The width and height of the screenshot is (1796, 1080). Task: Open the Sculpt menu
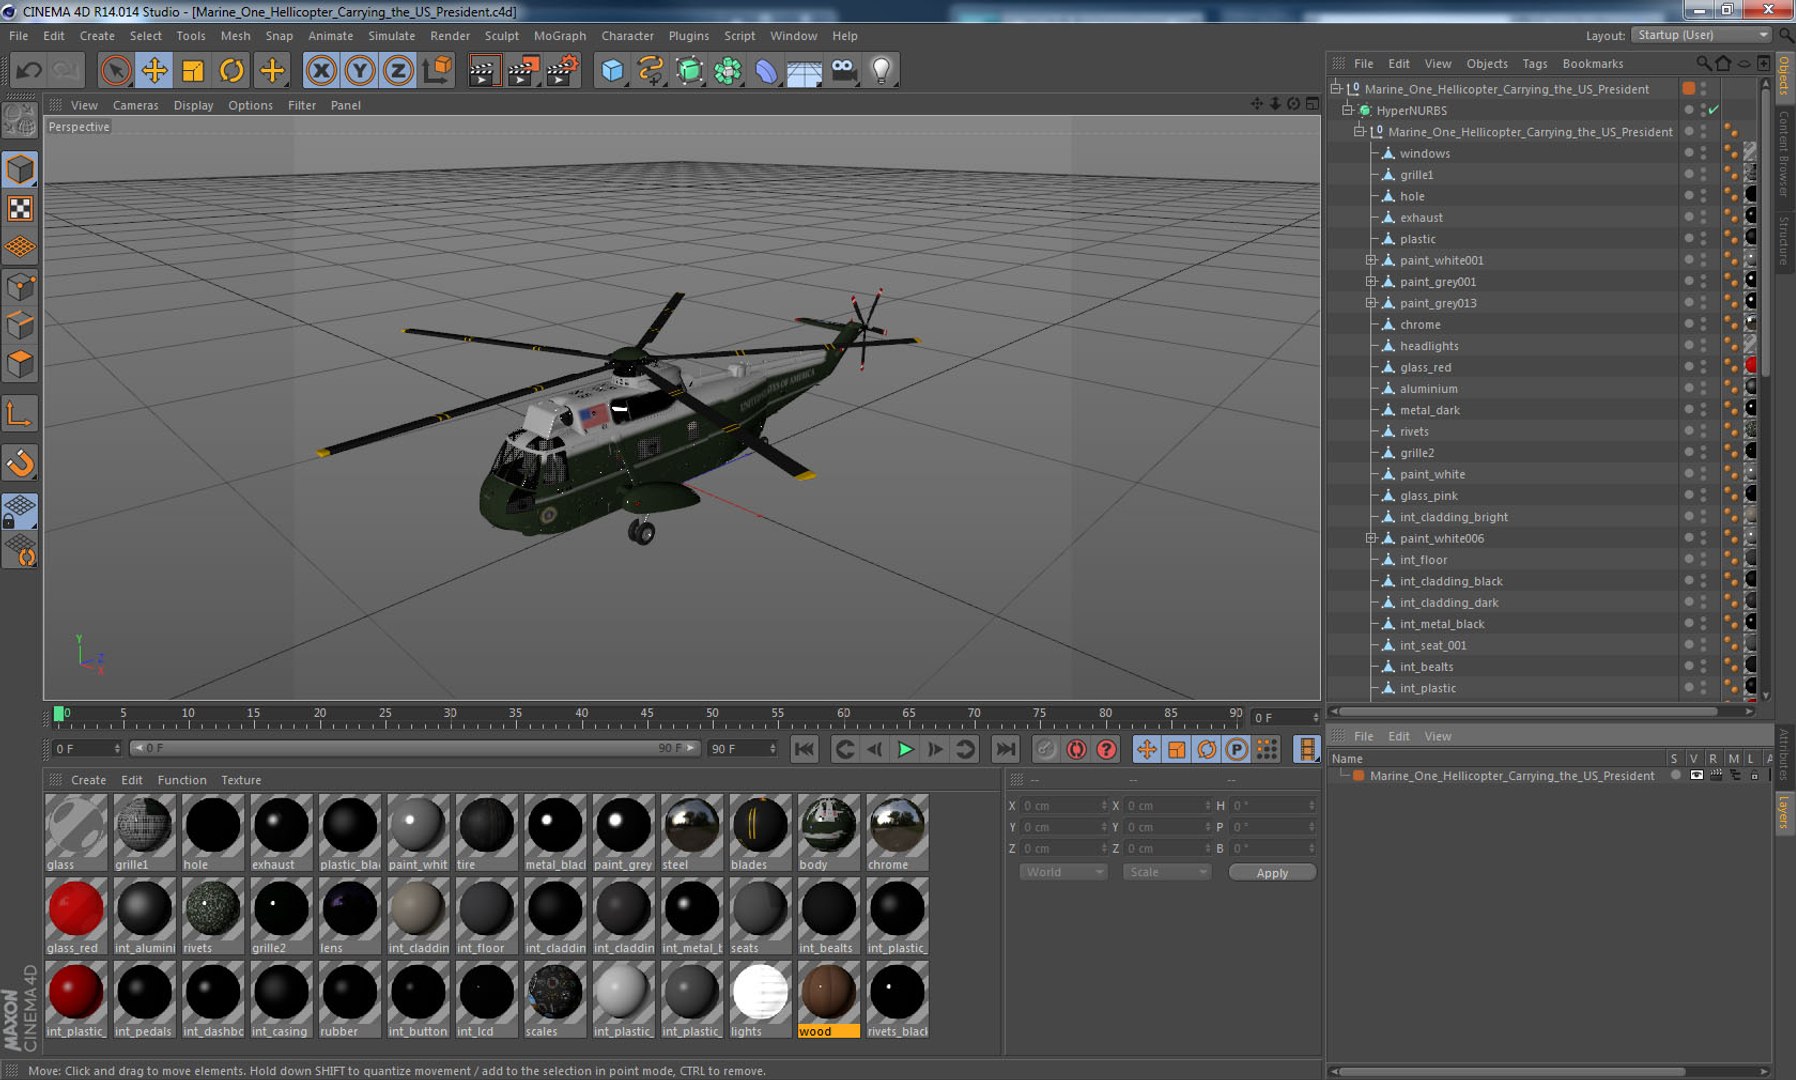pos(501,36)
